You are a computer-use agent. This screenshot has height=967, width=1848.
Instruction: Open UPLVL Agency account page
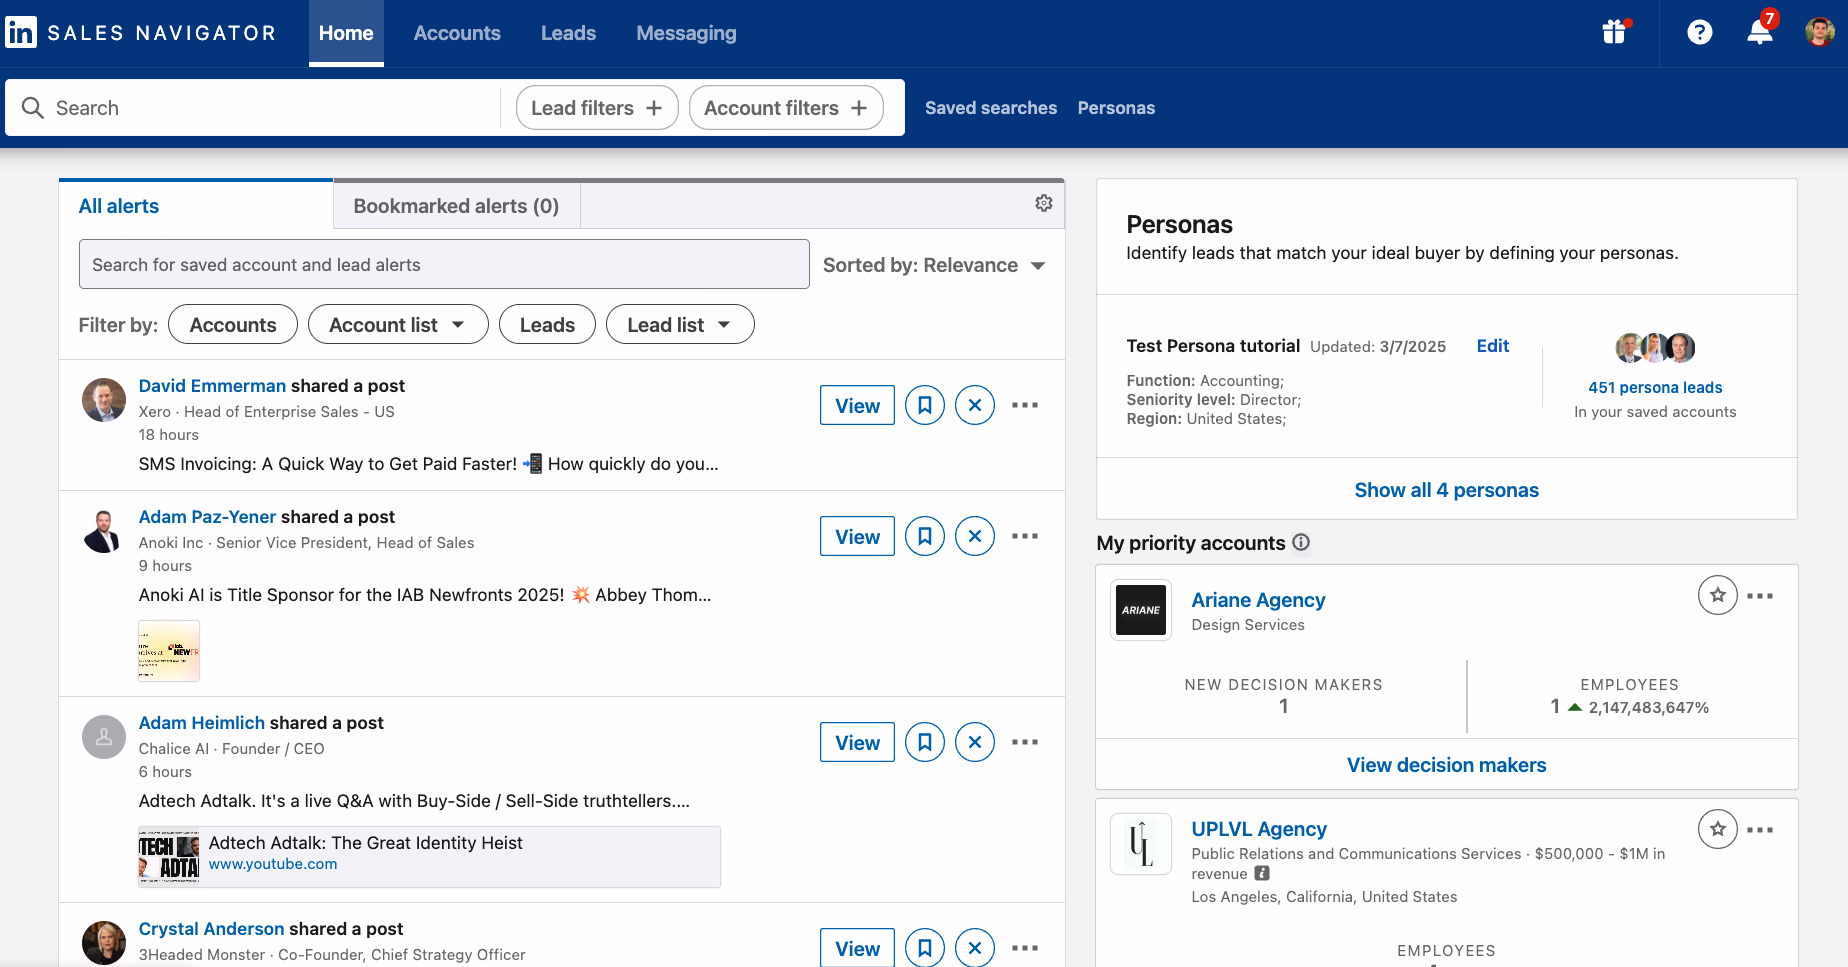point(1259,829)
